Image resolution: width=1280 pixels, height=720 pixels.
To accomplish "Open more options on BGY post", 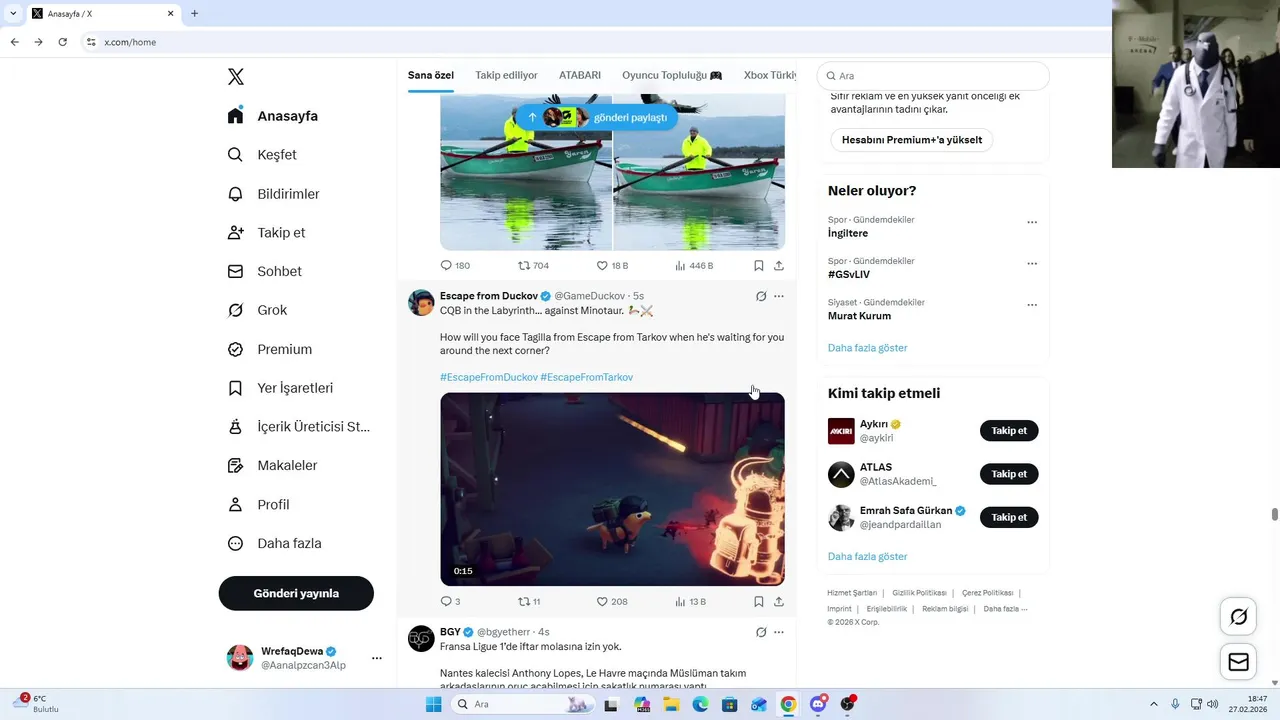I will 779,632.
